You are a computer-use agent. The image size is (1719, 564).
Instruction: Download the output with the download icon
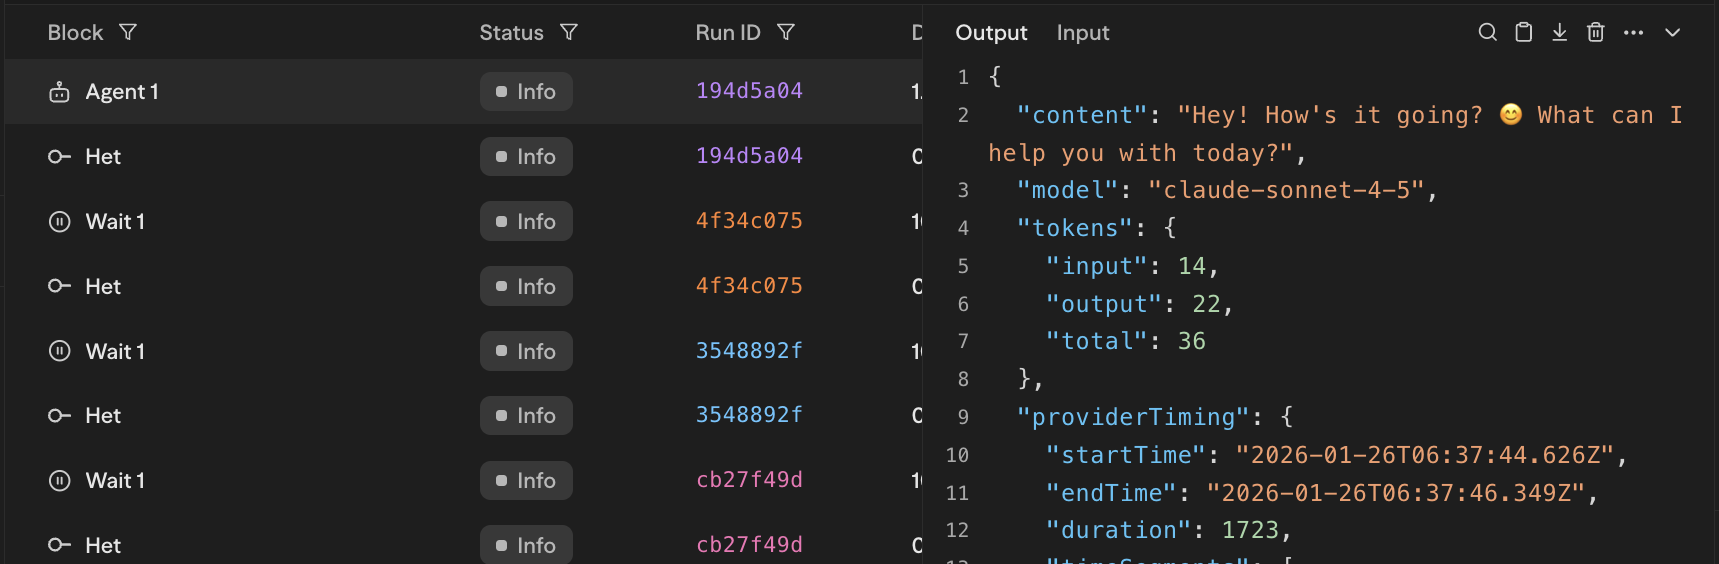click(1559, 32)
